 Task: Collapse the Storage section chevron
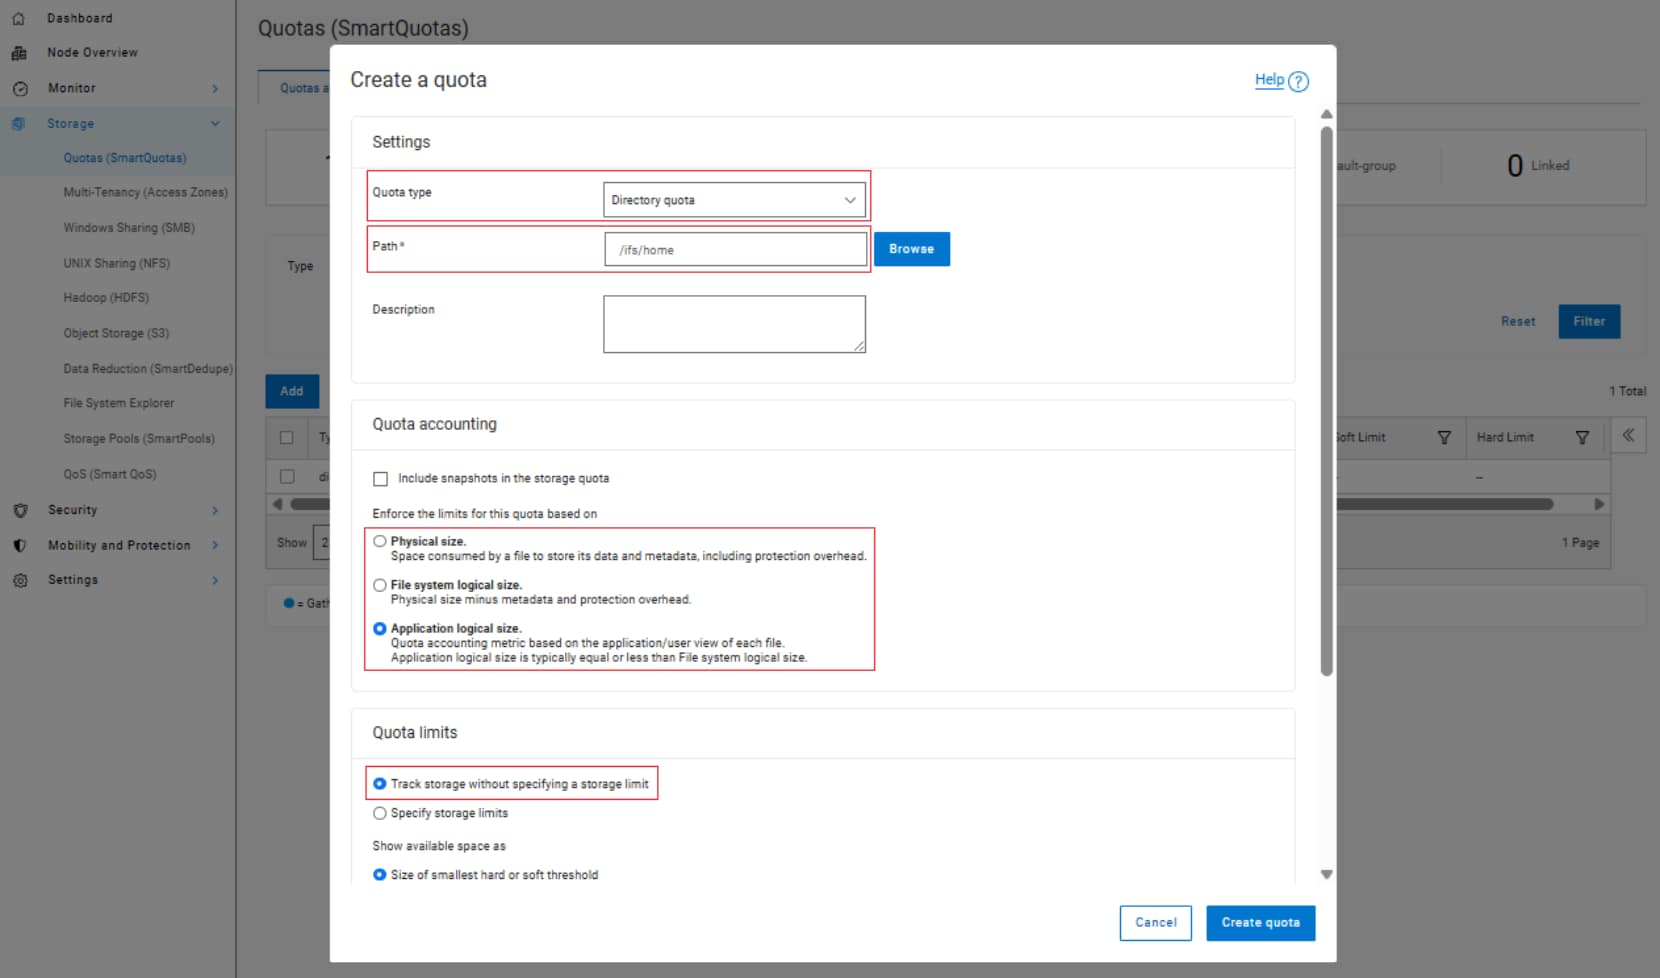(215, 124)
